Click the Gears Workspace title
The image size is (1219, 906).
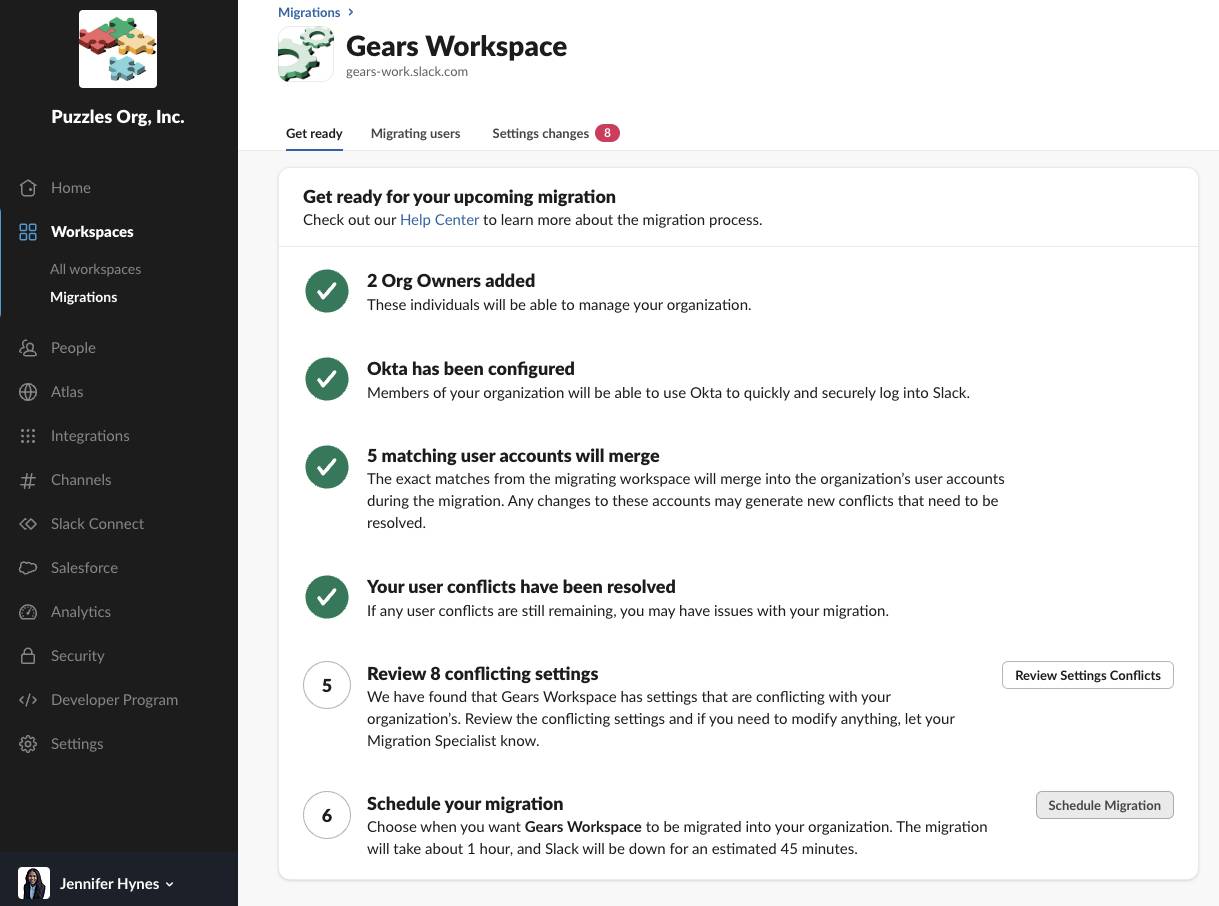pos(456,46)
